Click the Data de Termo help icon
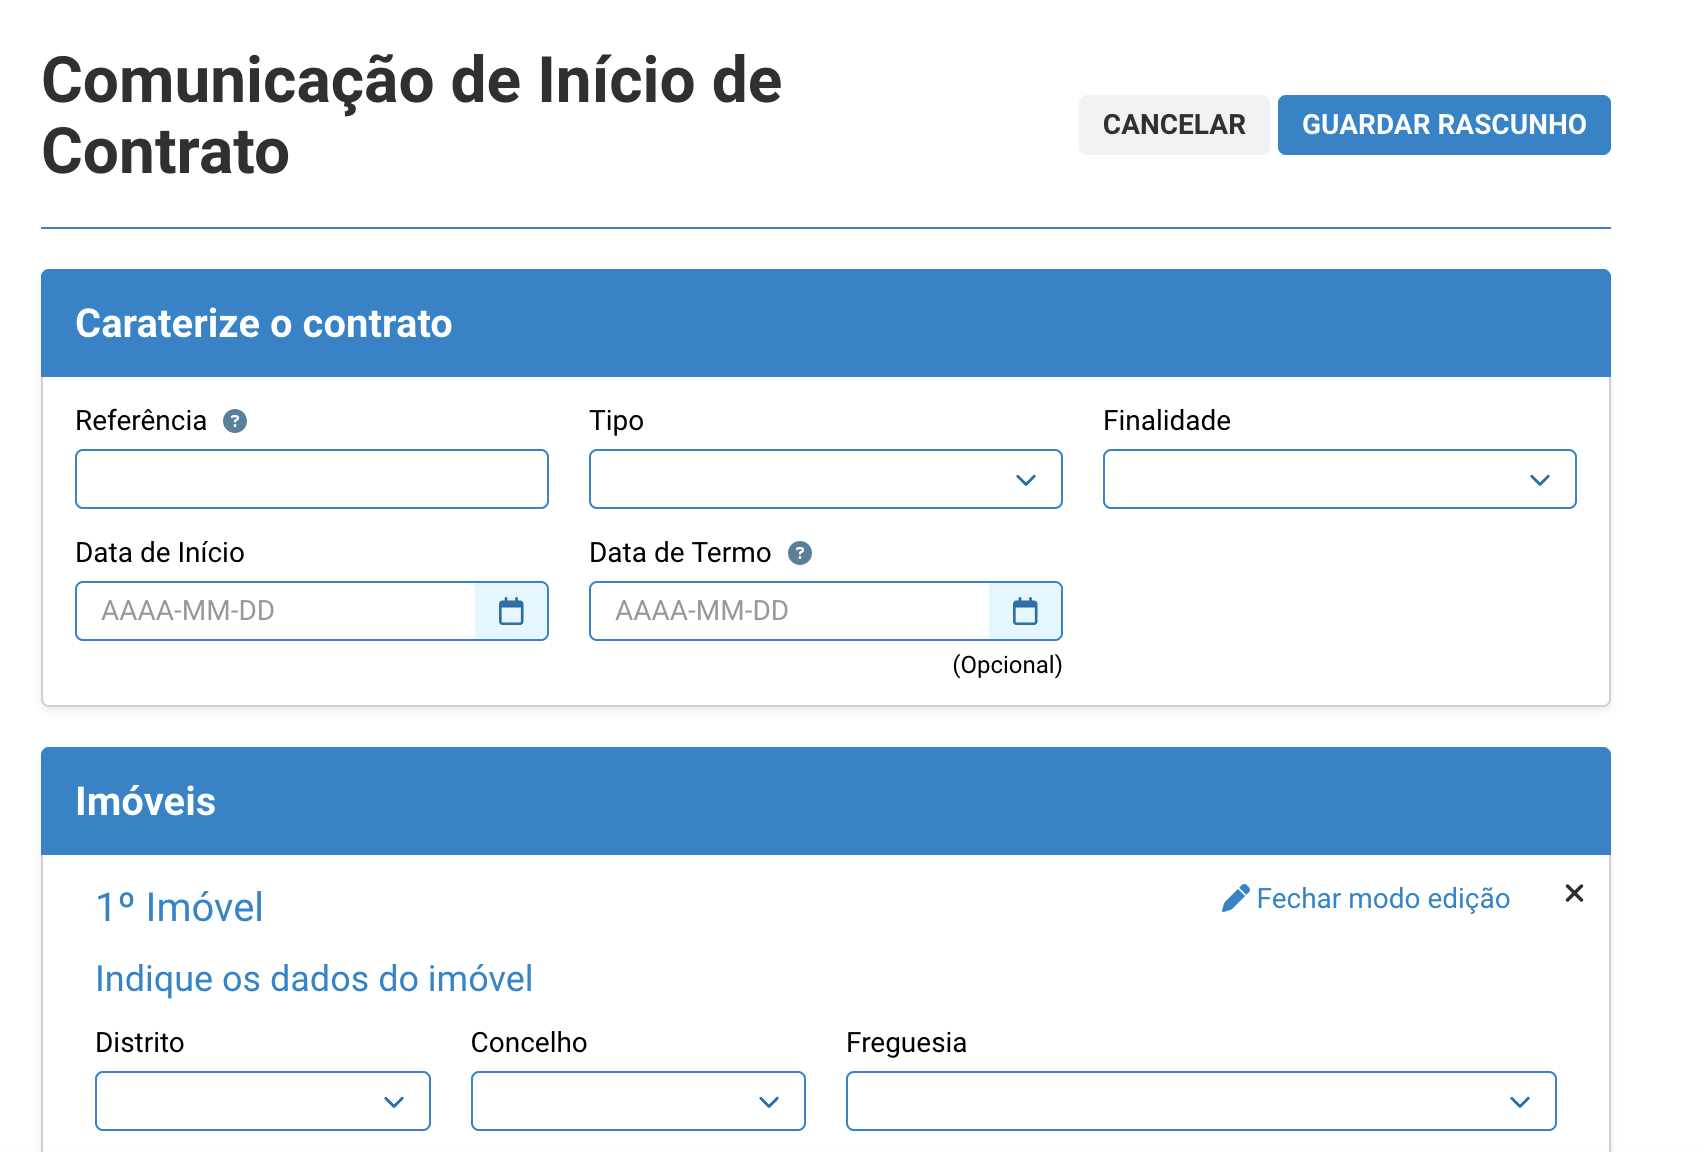Viewport: 1698px width, 1152px height. 800,553
